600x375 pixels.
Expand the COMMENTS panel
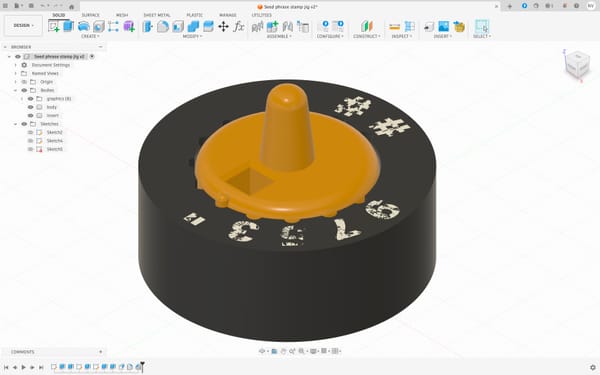(x=101, y=352)
